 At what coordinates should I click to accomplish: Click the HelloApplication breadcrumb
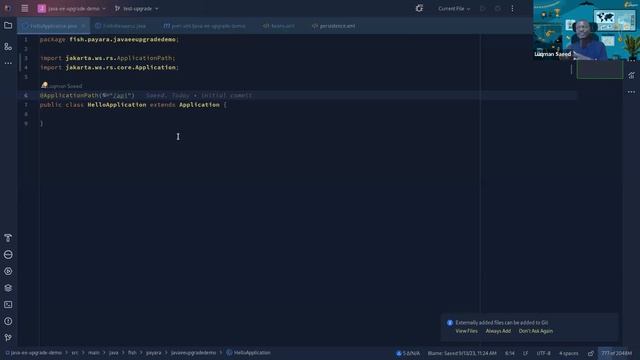(x=248, y=353)
